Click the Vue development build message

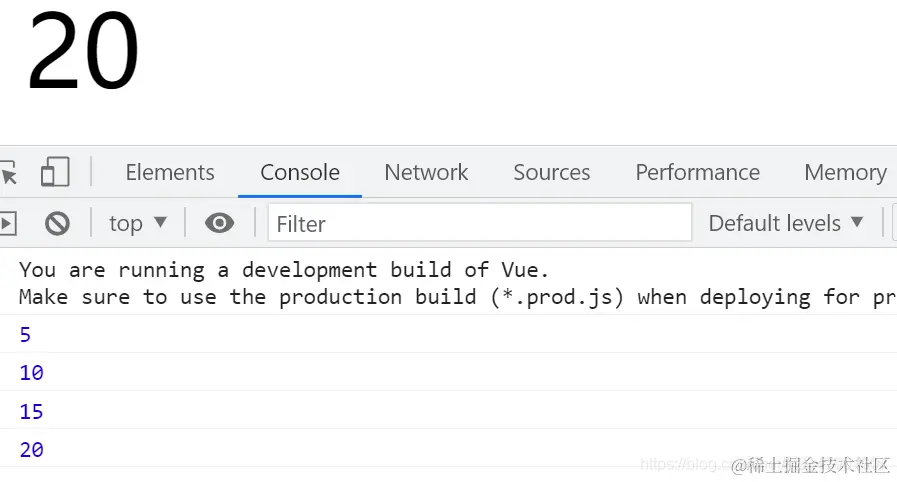click(284, 270)
